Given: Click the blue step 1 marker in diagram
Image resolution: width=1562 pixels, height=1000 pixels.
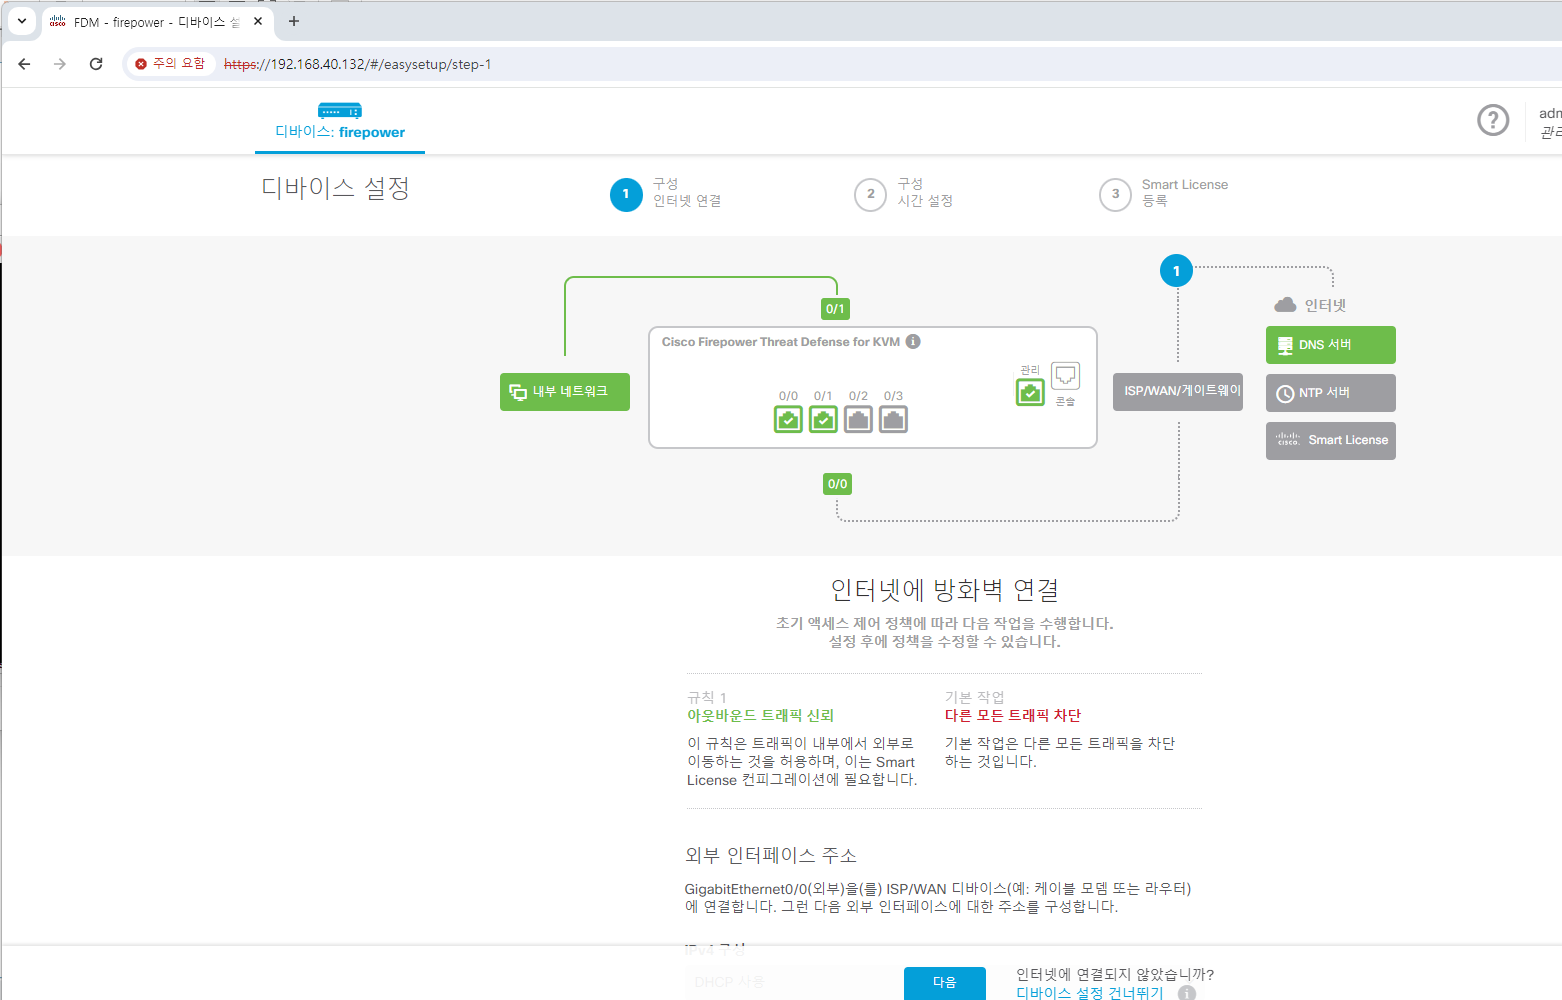Looking at the screenshot, I should click(1176, 270).
